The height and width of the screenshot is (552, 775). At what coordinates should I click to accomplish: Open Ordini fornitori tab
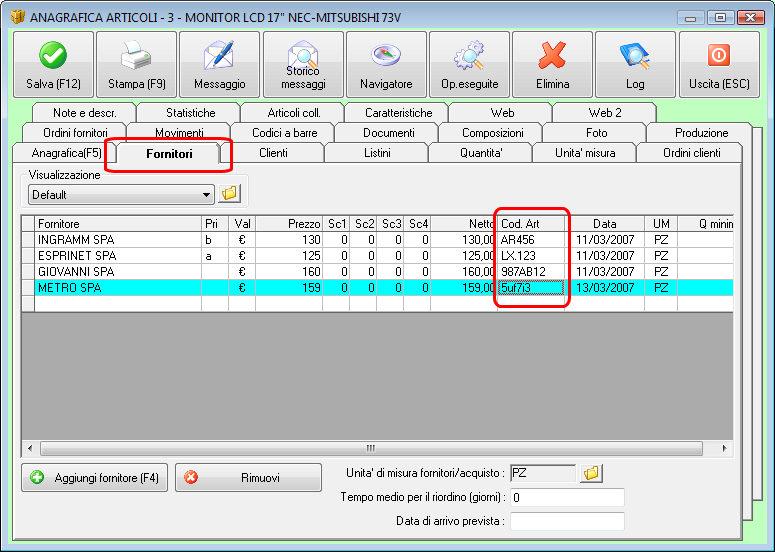coord(75,133)
